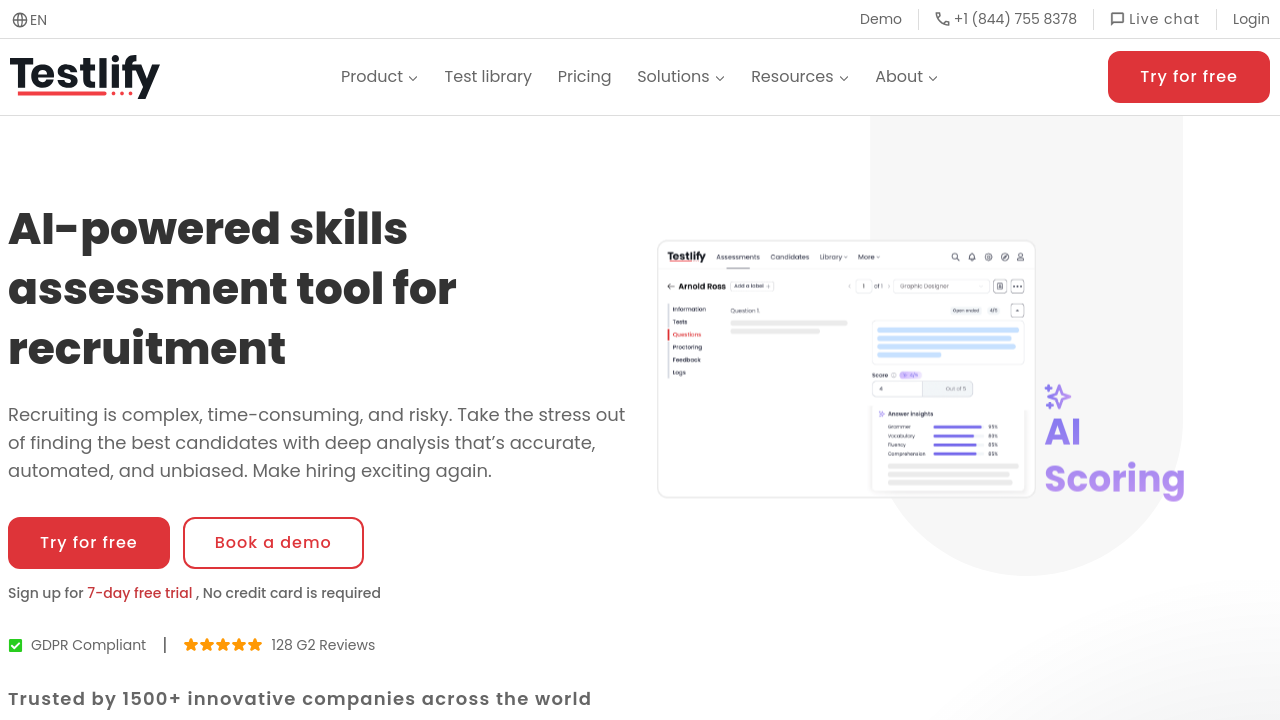Viewport: 1280px width, 720px height.
Task: Expand the Product dropdown menu
Action: point(379,77)
